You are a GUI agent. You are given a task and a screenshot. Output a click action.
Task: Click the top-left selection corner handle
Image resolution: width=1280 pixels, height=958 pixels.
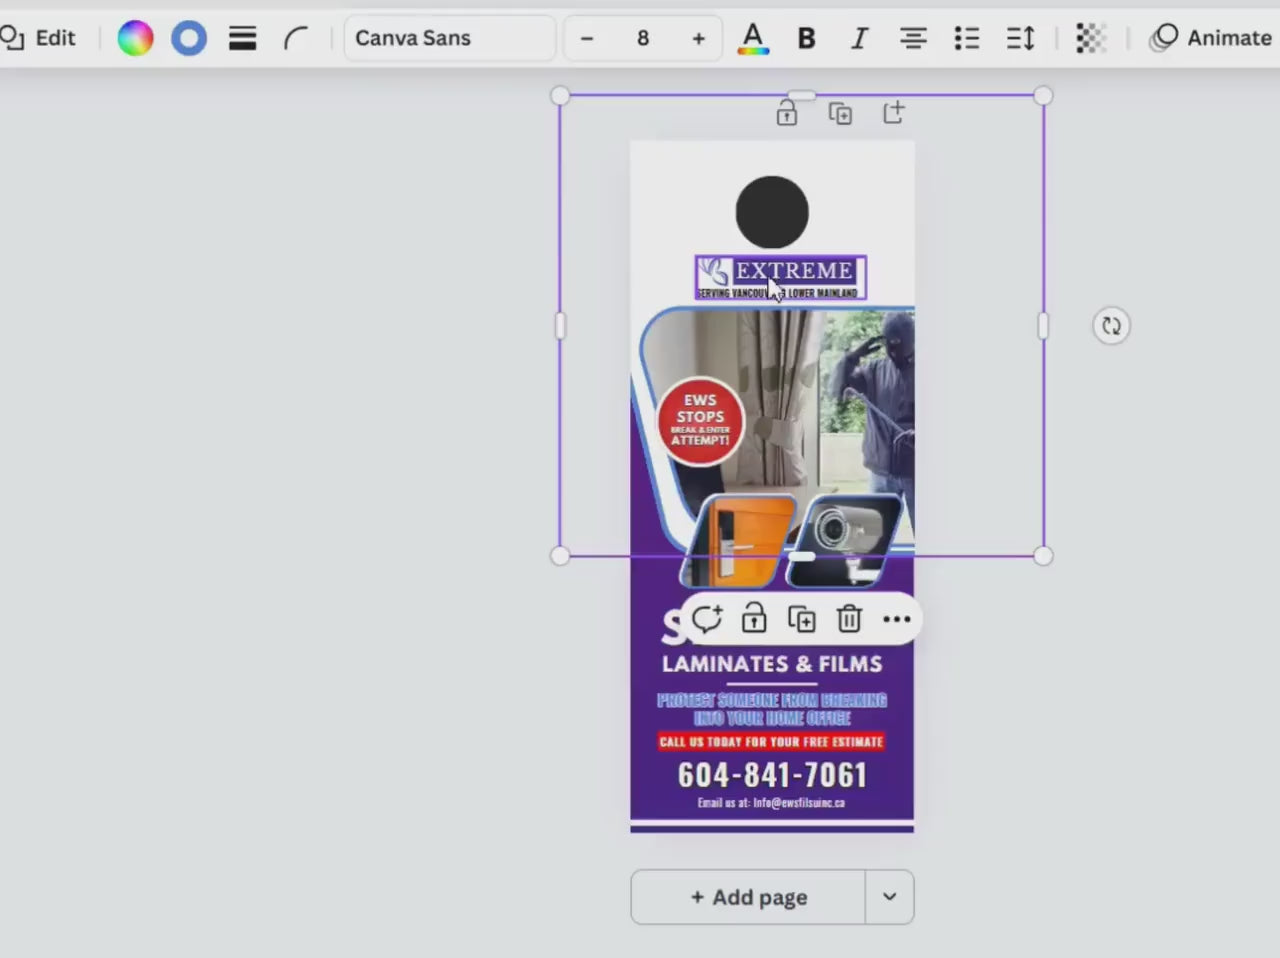click(x=560, y=96)
